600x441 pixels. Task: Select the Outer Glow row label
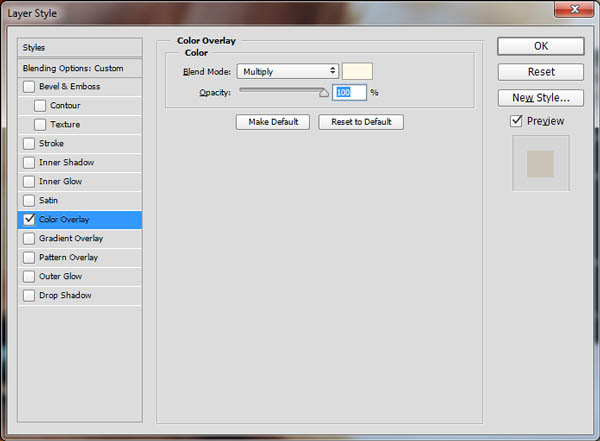[60, 276]
